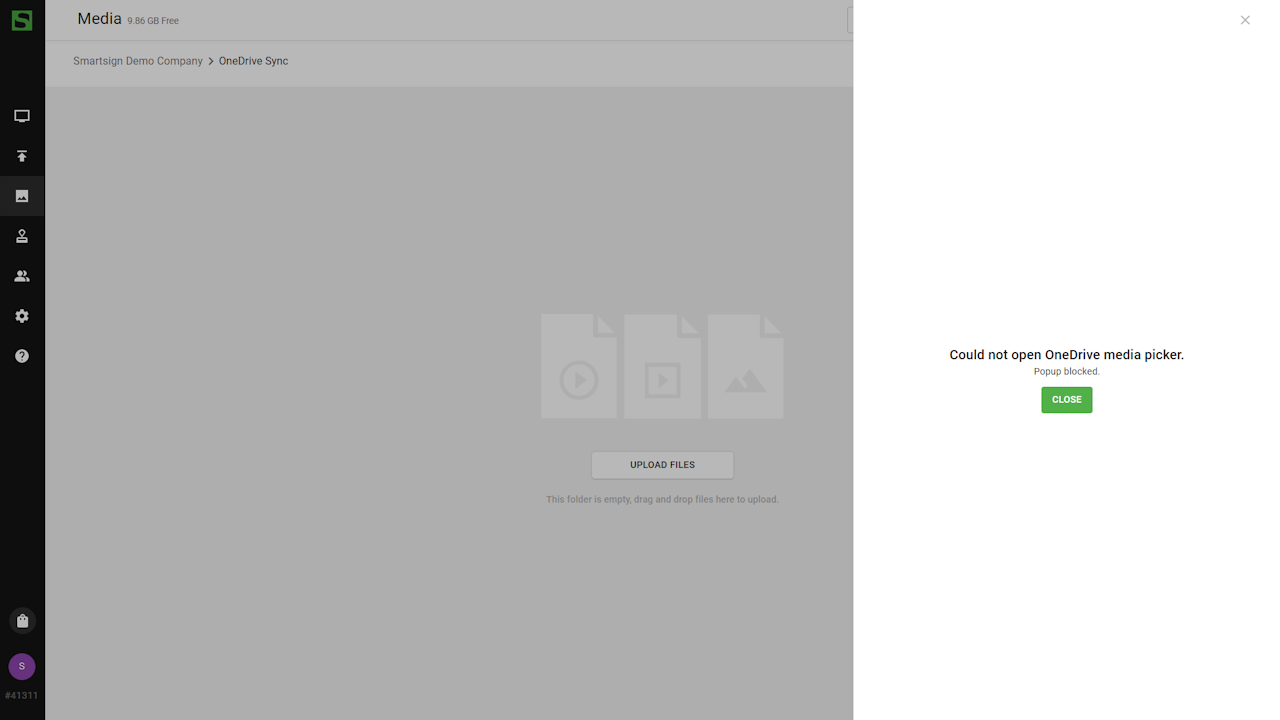Open the shopping bag marketplace icon
Screen dimensions: 1280x720
22,621
